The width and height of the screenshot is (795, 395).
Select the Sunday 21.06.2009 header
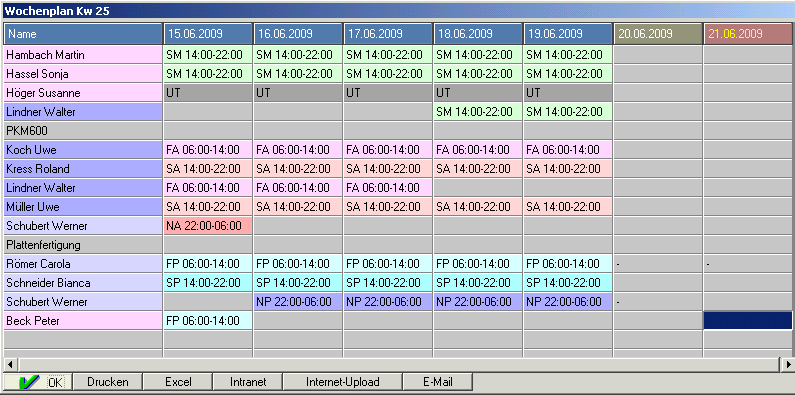(749, 34)
